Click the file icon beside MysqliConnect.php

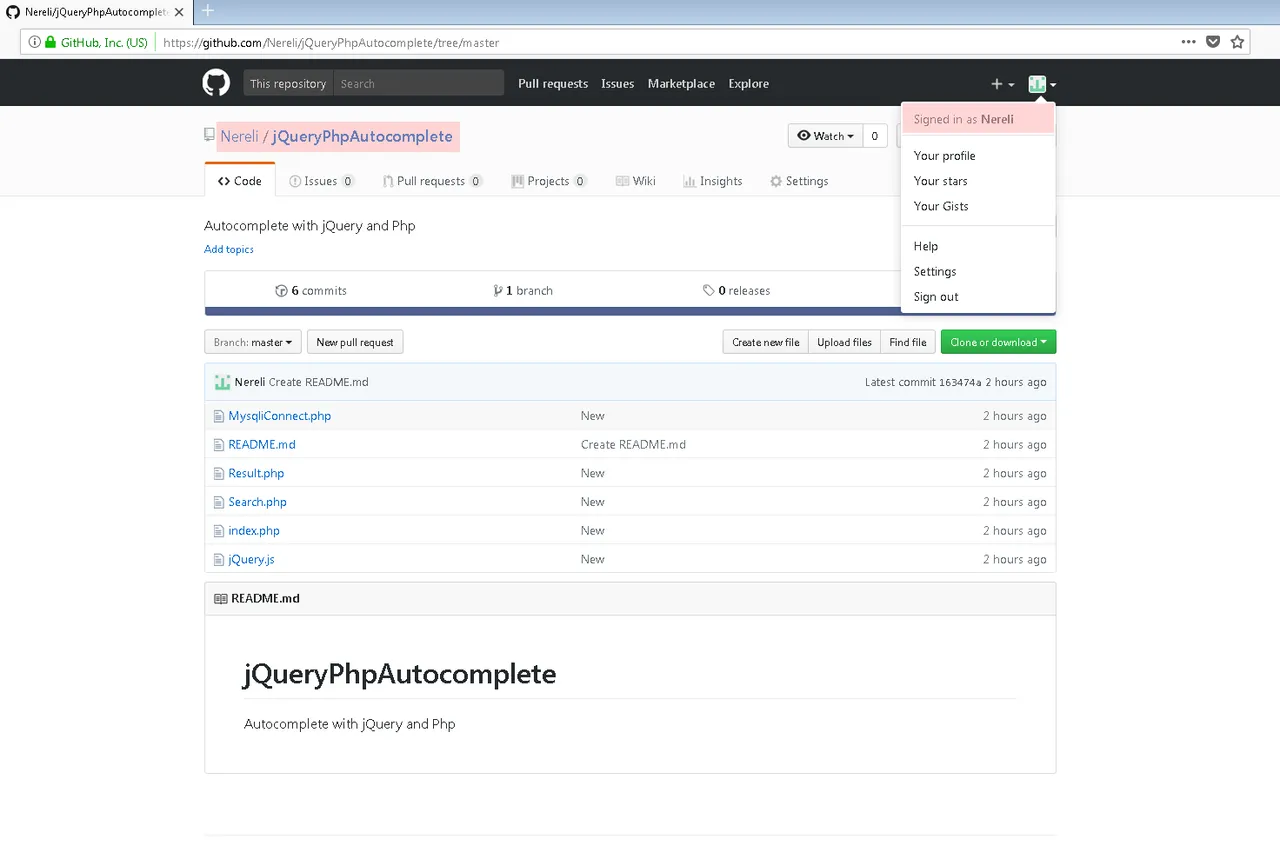(219, 416)
